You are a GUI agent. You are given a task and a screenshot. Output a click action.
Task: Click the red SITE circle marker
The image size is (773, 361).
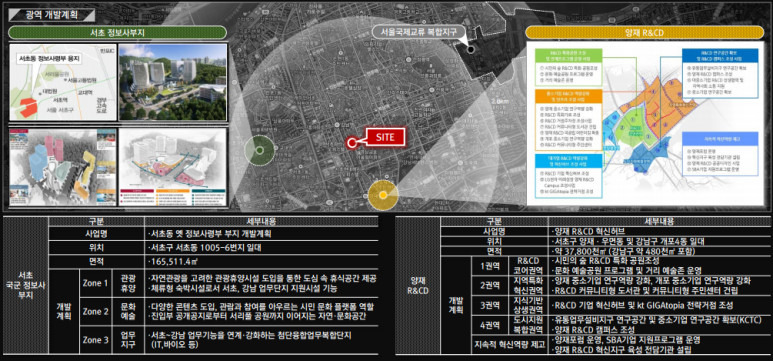click(351, 143)
